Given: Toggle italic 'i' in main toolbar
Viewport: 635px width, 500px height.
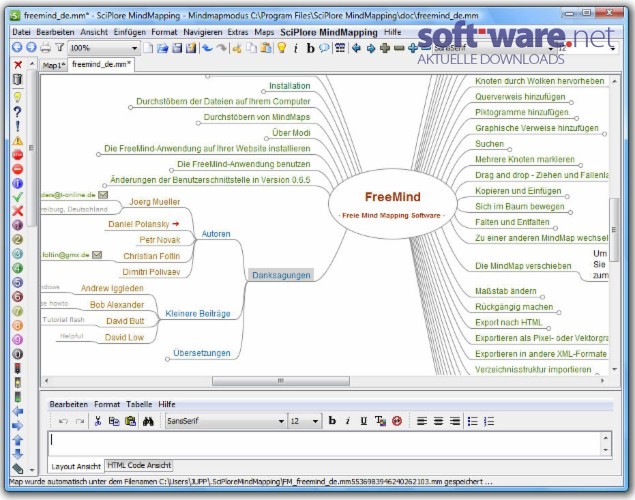Looking at the screenshot, I should [x=296, y=48].
